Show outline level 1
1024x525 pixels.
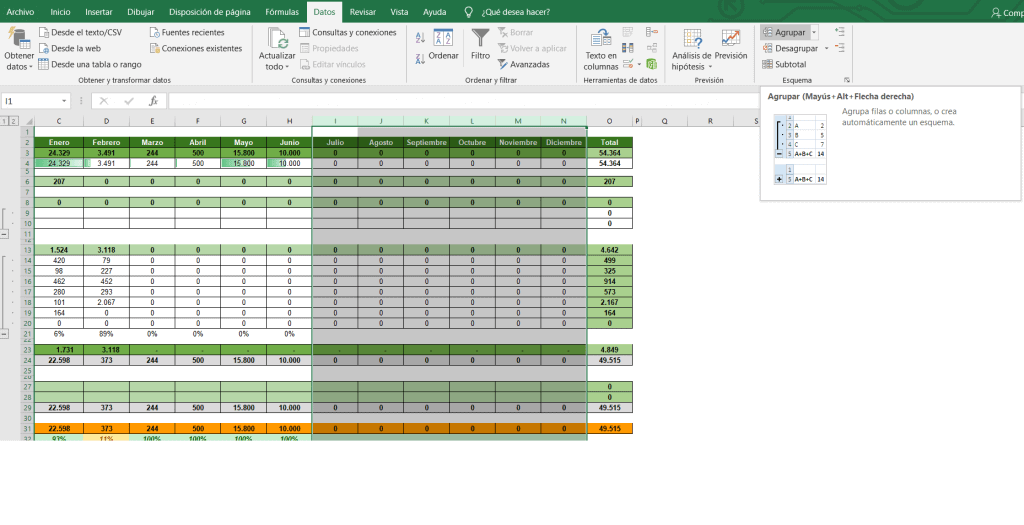(4, 121)
